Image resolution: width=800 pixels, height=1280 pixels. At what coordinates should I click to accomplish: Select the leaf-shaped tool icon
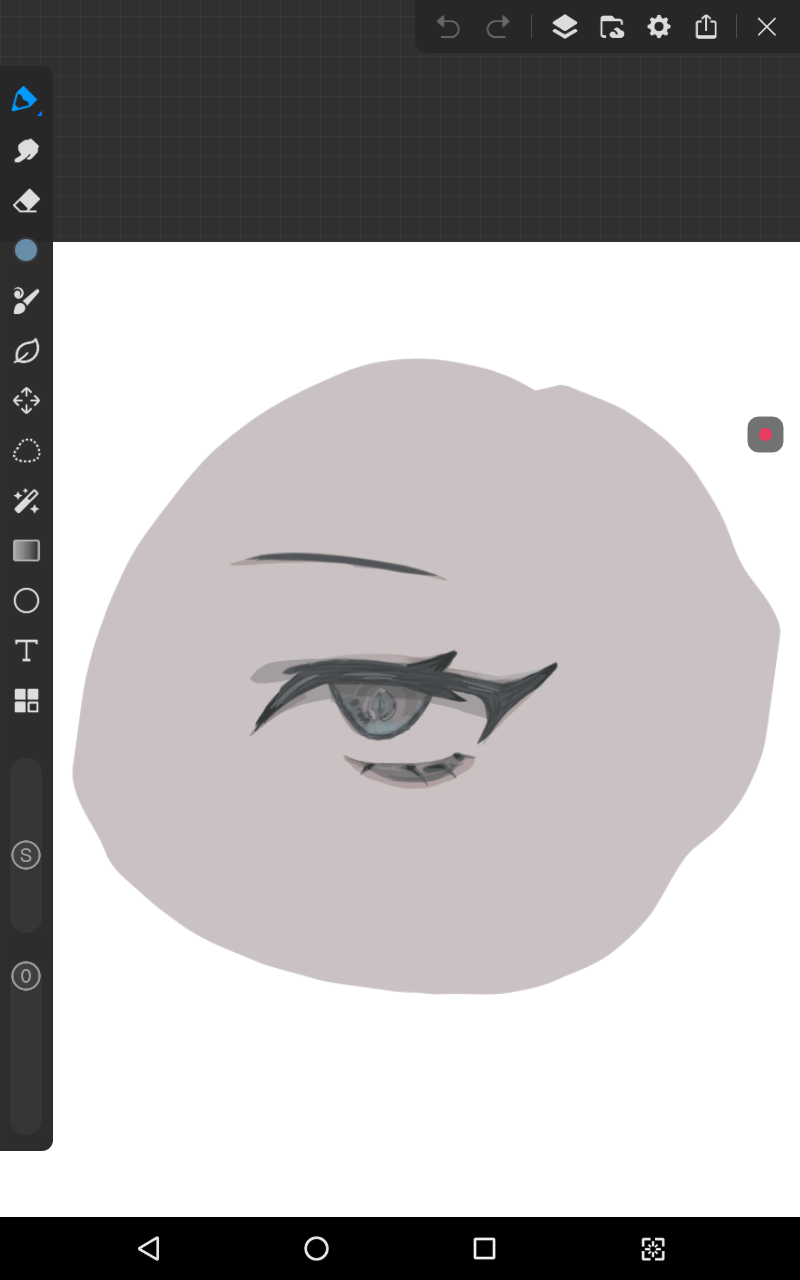tap(26, 351)
